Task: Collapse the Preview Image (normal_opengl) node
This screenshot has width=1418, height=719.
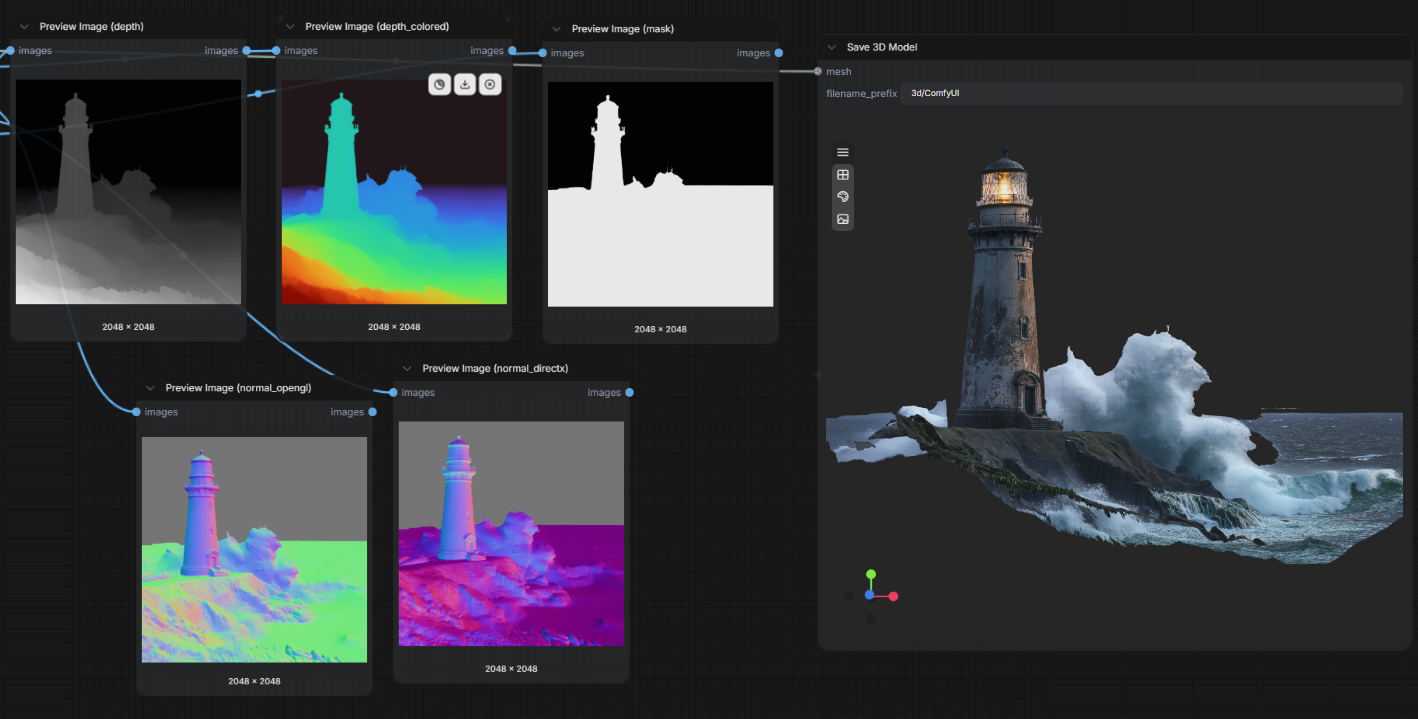Action: pyautogui.click(x=150, y=388)
